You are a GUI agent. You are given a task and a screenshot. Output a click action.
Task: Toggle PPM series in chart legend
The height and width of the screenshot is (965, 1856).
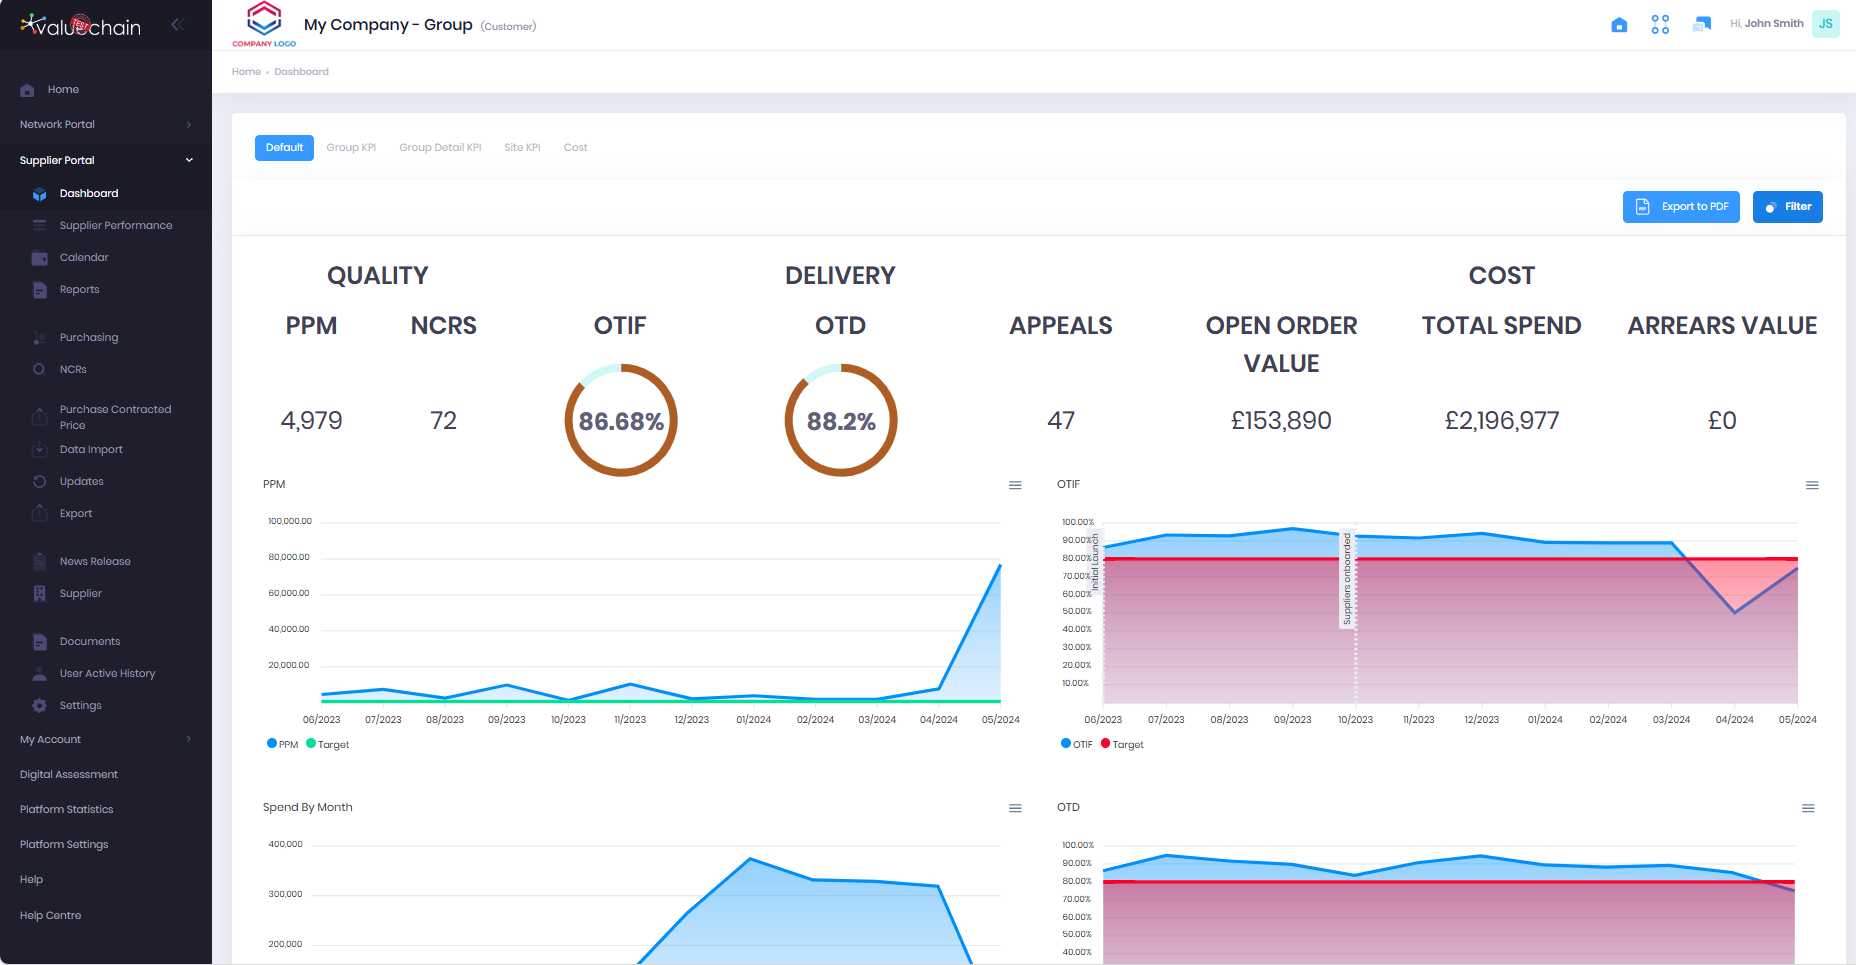tap(283, 744)
